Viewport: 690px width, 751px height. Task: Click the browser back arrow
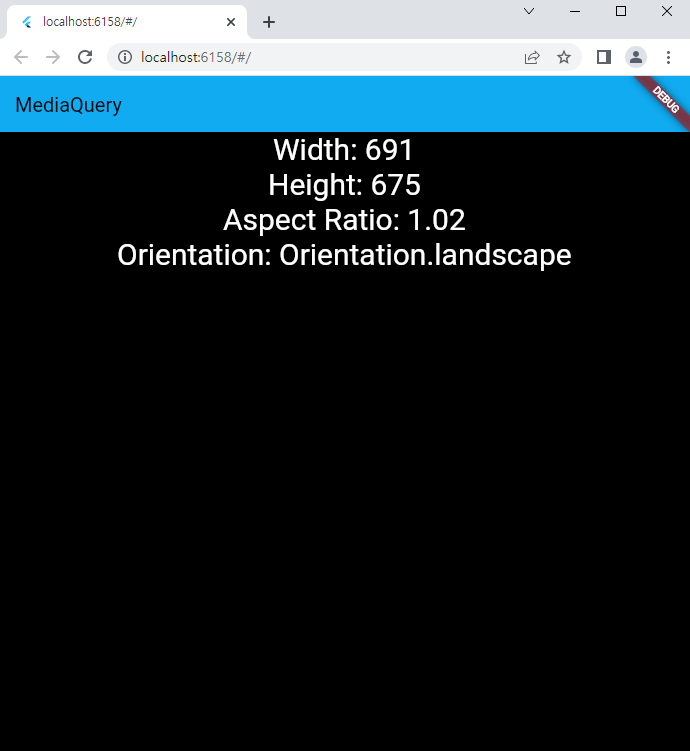[21, 57]
